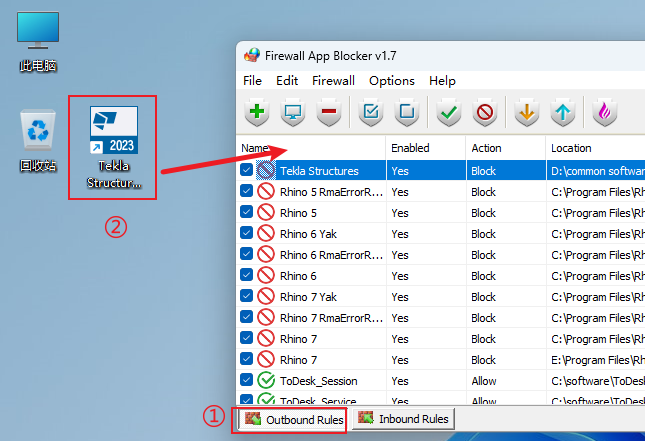
Task: Click the Outbound Rules tab wall icon
Action: (x=253, y=419)
